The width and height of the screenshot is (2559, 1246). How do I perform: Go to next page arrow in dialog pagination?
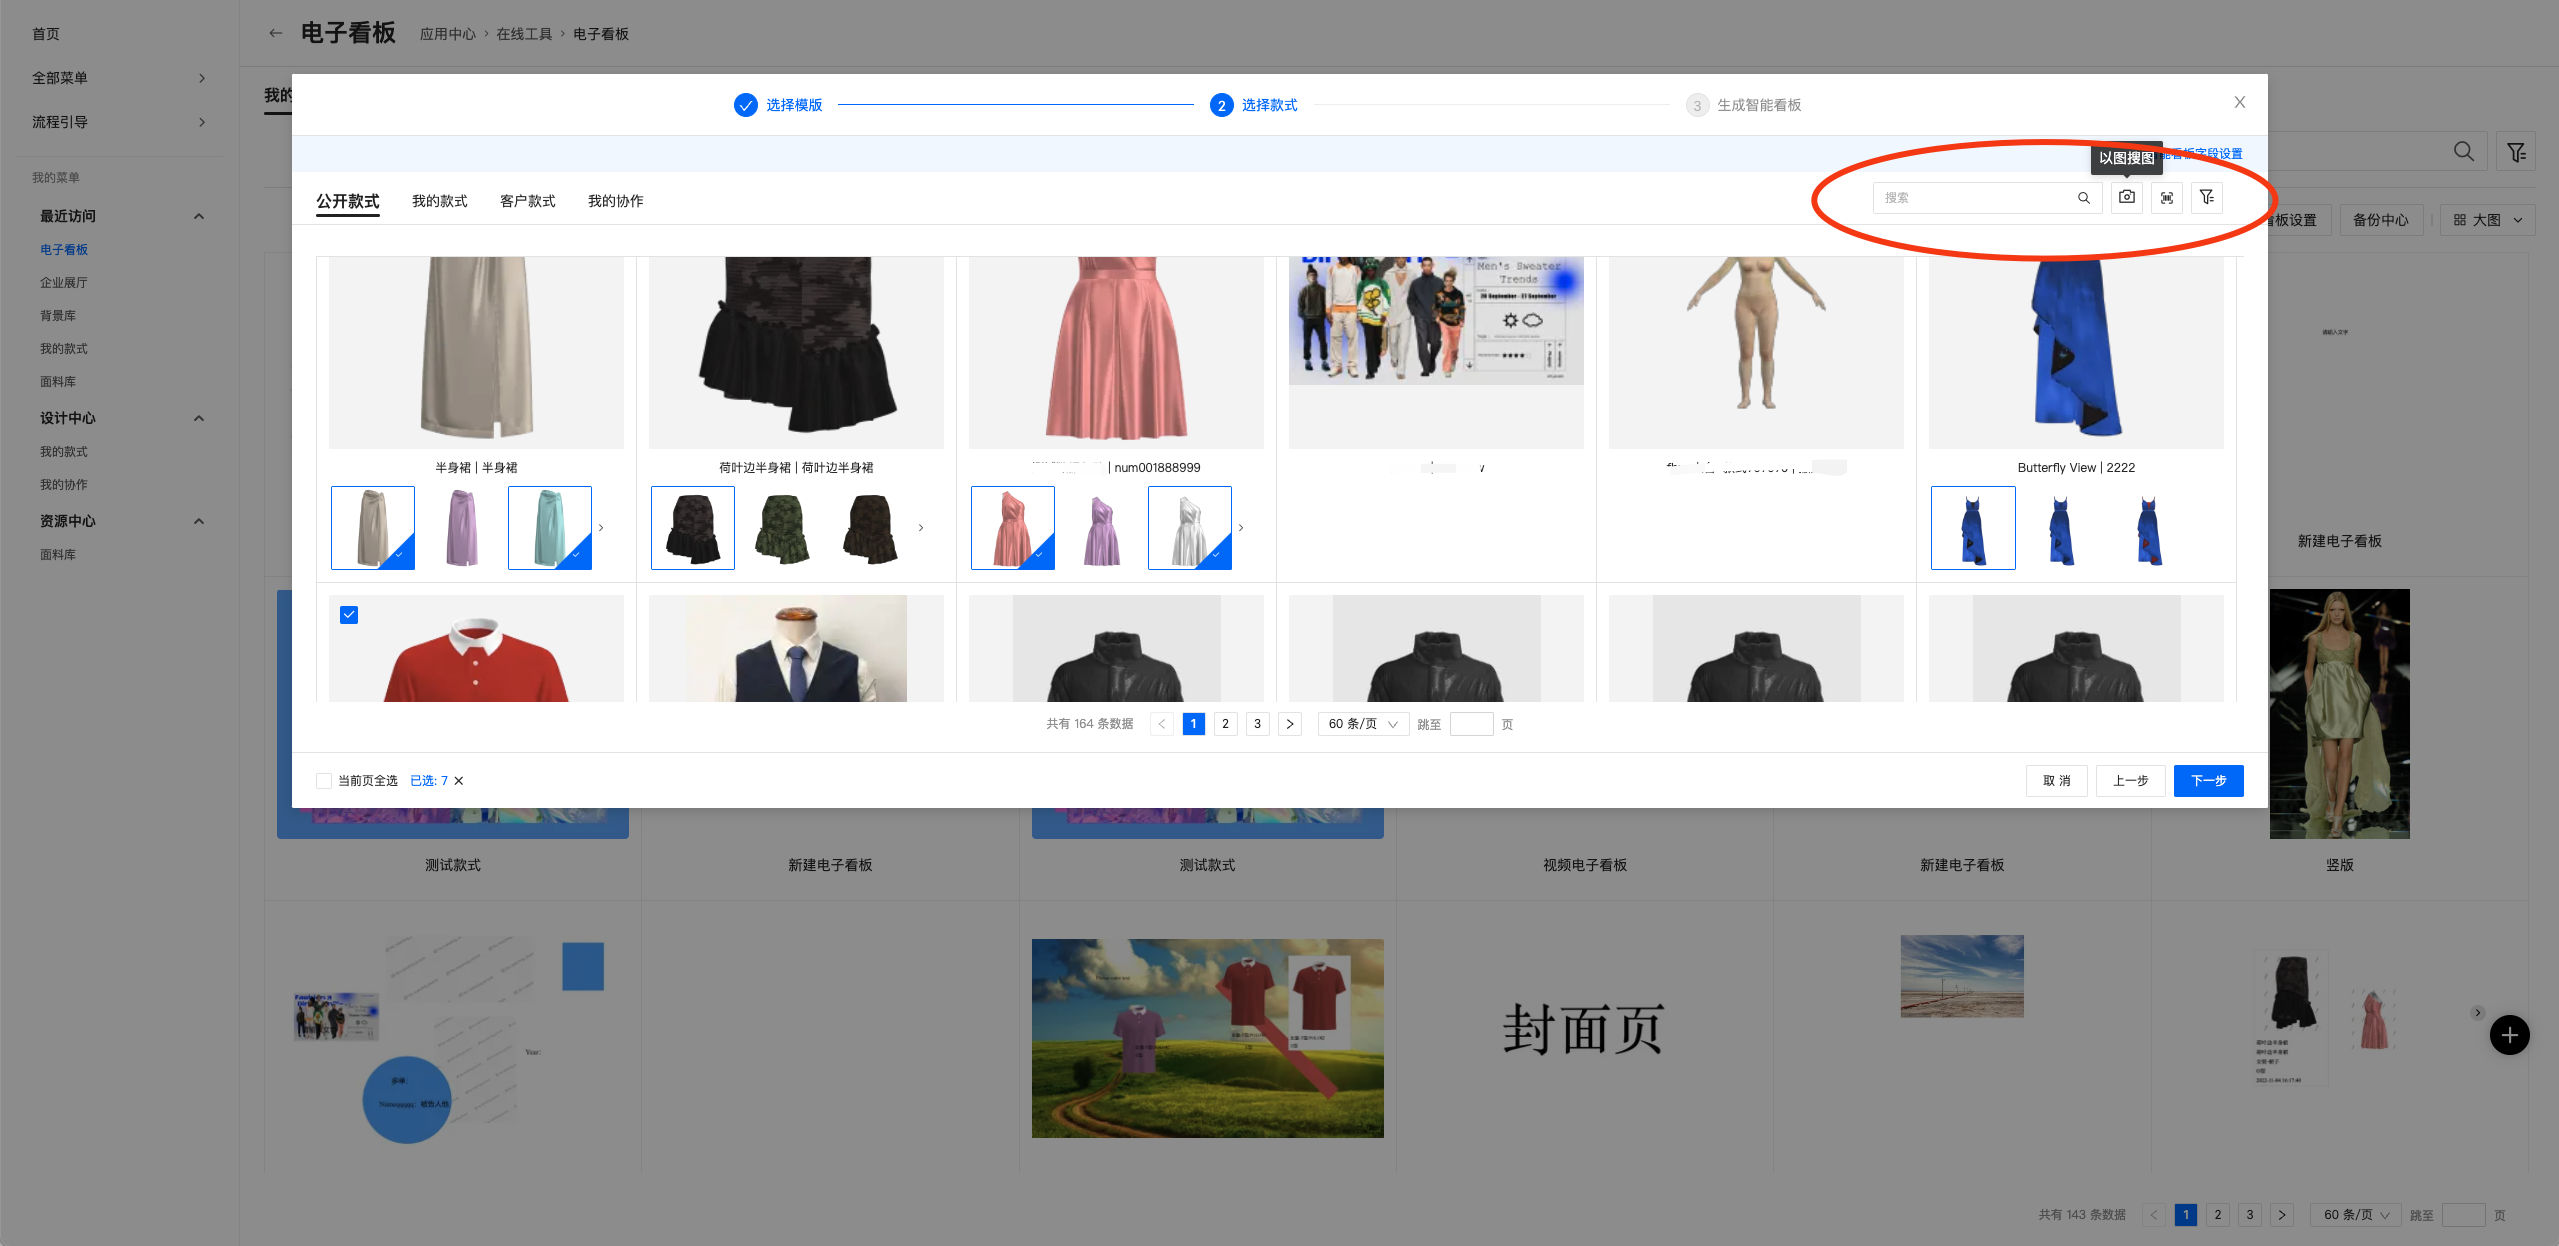tap(1290, 724)
